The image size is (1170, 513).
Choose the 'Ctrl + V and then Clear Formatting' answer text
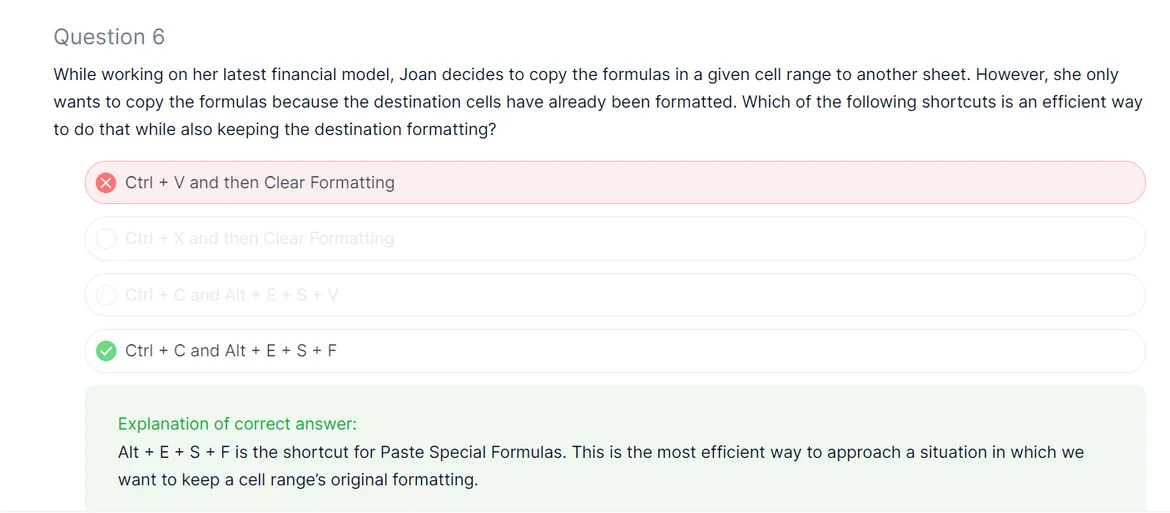pyautogui.click(x=259, y=183)
